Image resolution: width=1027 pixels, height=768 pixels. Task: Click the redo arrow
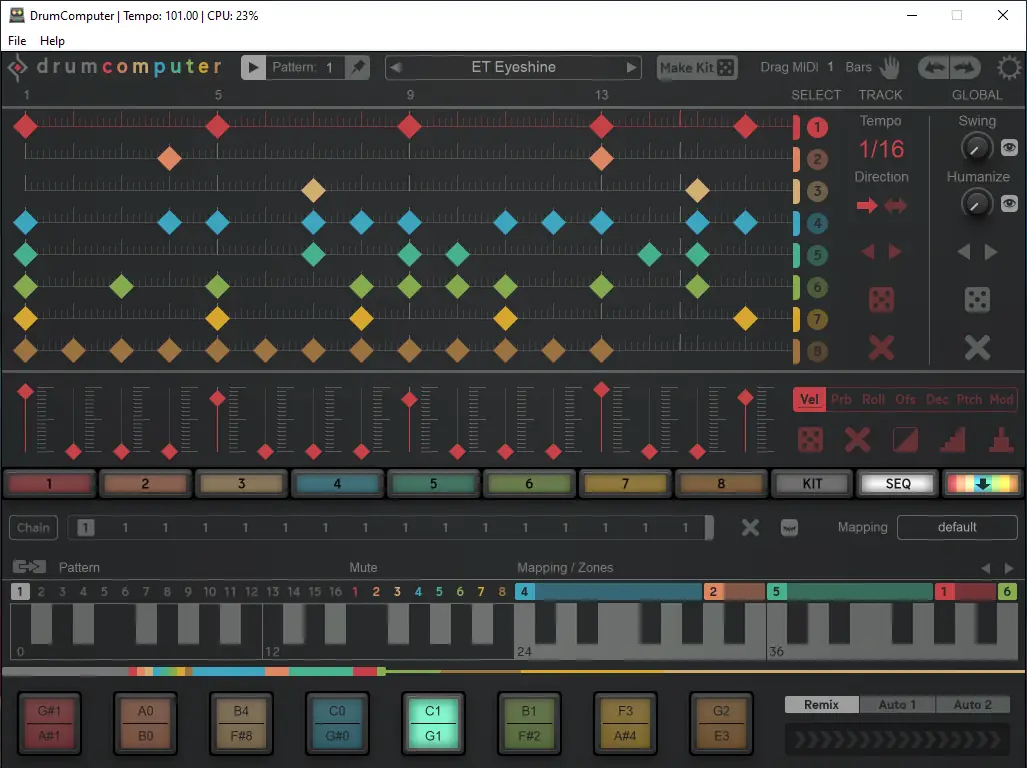coord(964,67)
